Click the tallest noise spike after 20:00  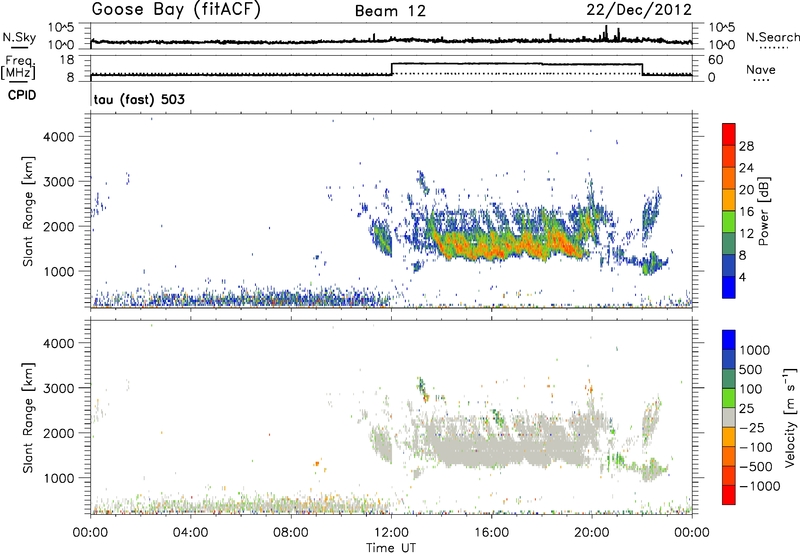(x=606, y=33)
